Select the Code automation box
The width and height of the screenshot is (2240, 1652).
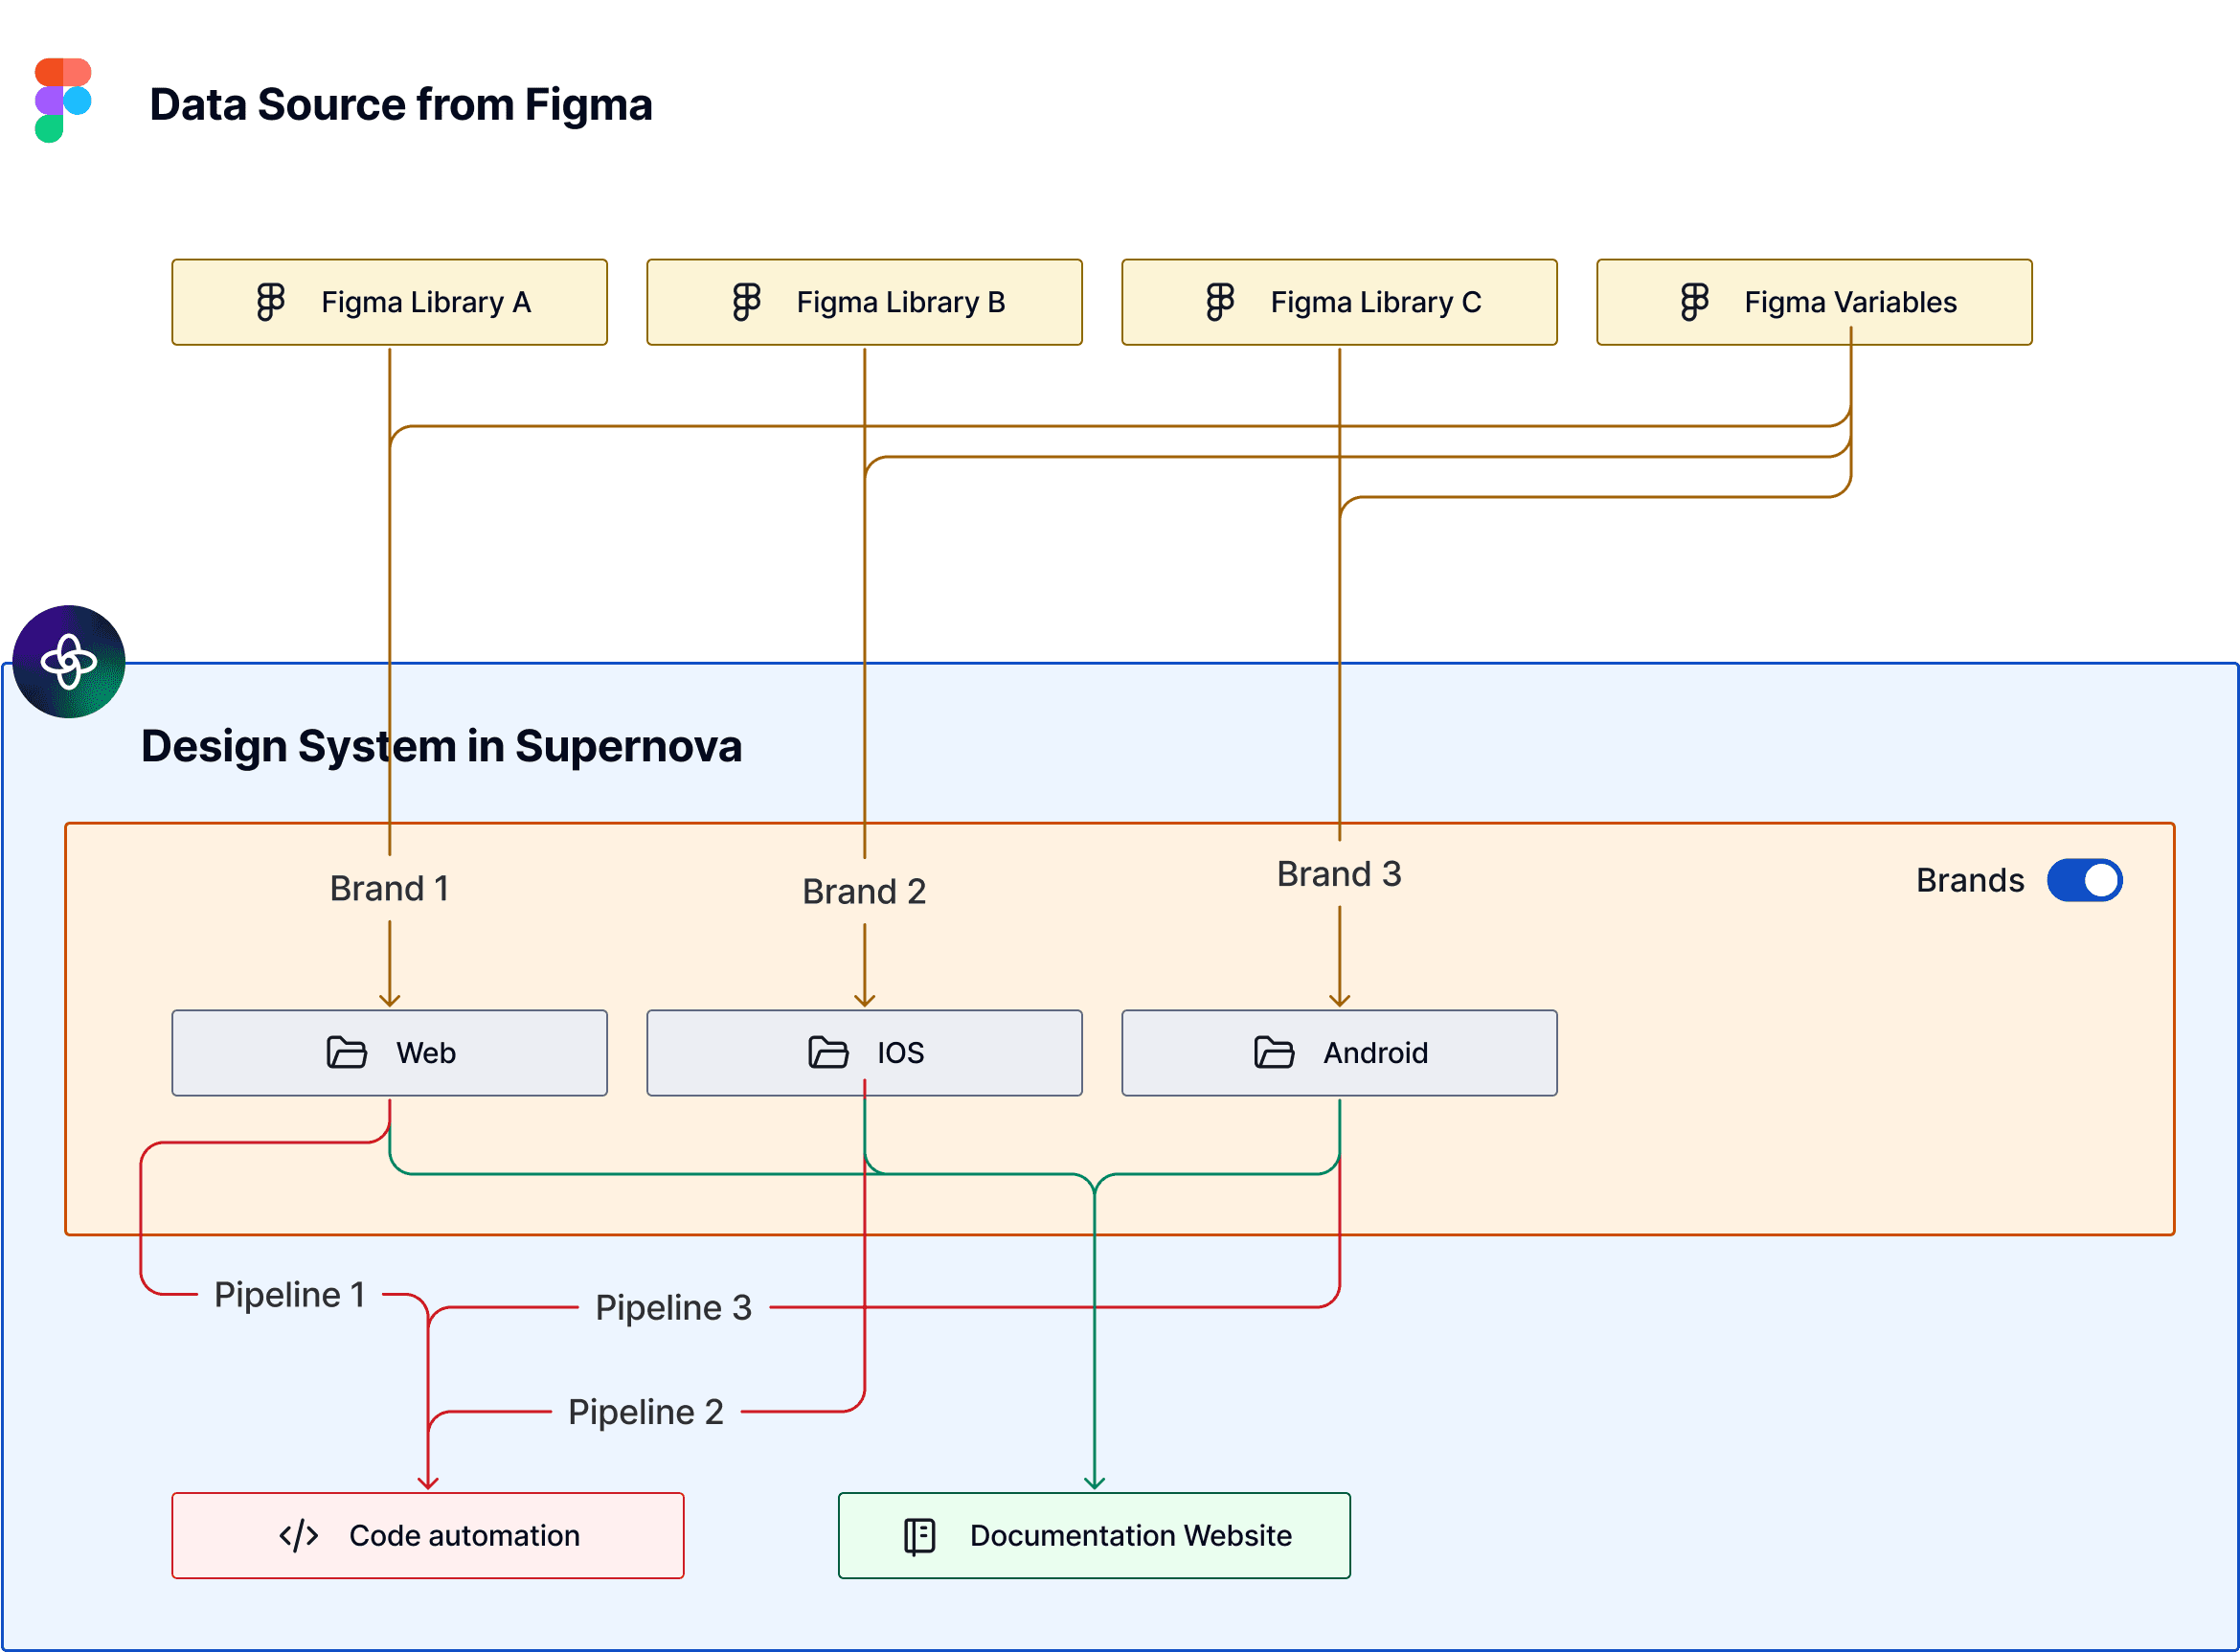point(428,1535)
